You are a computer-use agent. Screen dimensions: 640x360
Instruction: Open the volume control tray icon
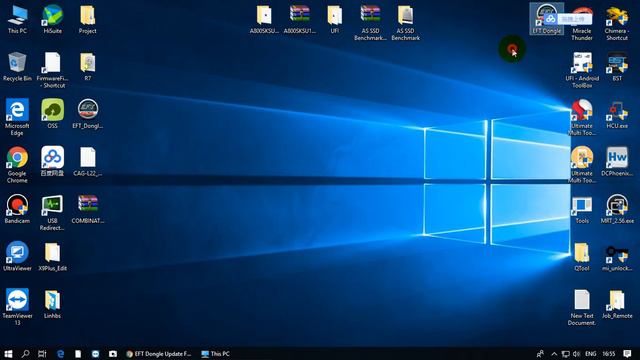coord(576,354)
